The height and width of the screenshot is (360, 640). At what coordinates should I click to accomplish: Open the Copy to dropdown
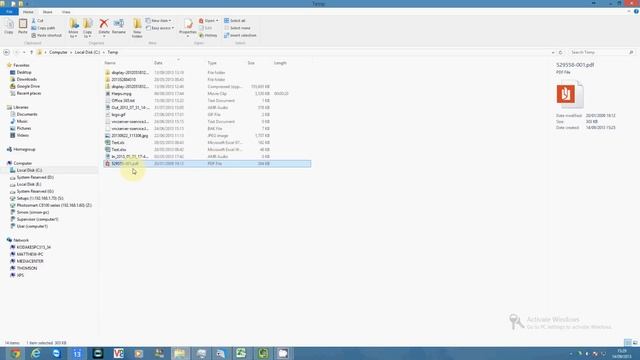coord(87,29)
